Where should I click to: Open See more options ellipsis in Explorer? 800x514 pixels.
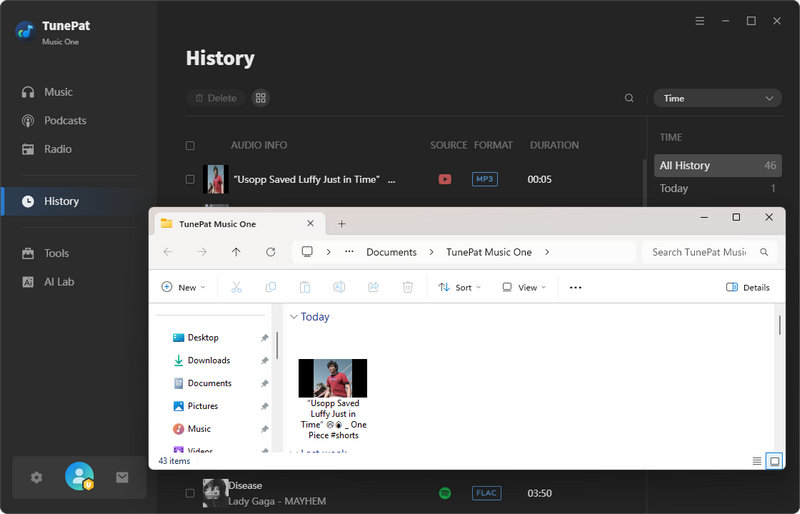point(576,287)
